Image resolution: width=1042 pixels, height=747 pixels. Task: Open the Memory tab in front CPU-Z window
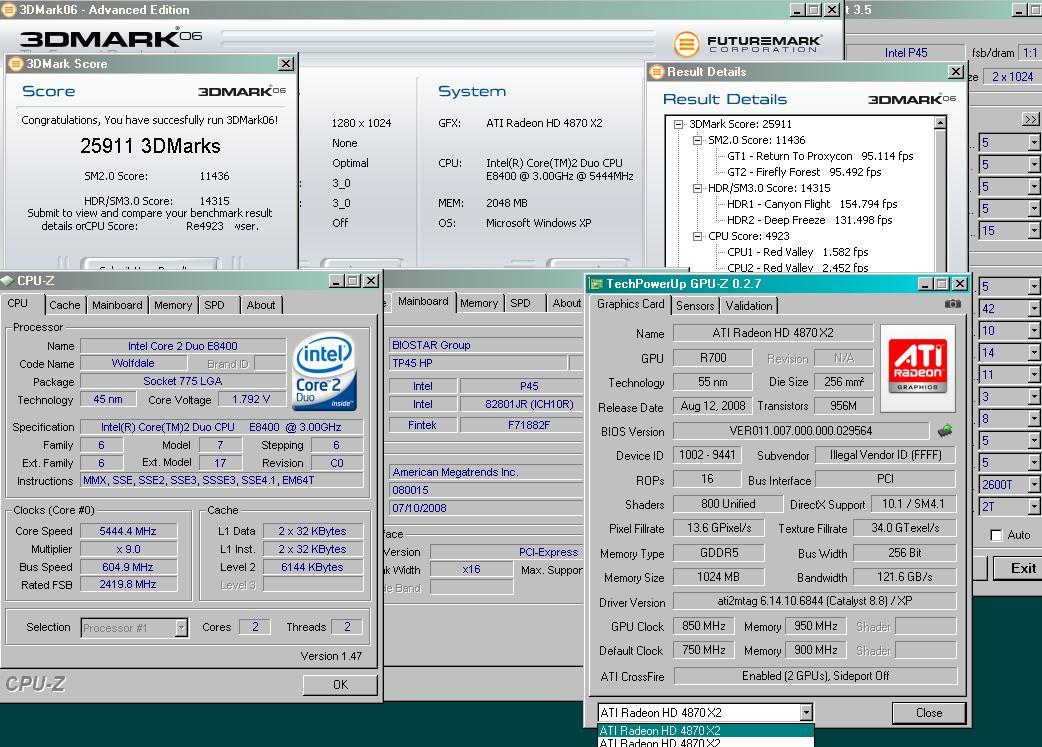pos(173,305)
